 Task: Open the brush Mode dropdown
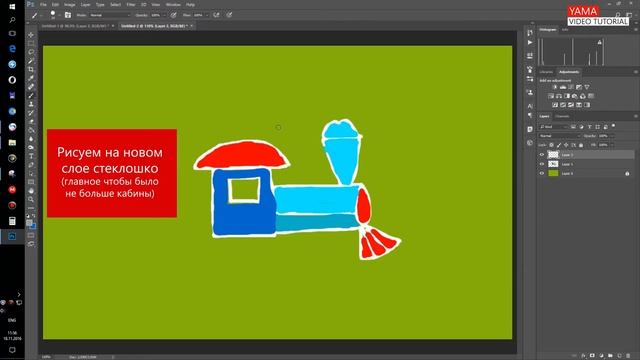(109, 15)
